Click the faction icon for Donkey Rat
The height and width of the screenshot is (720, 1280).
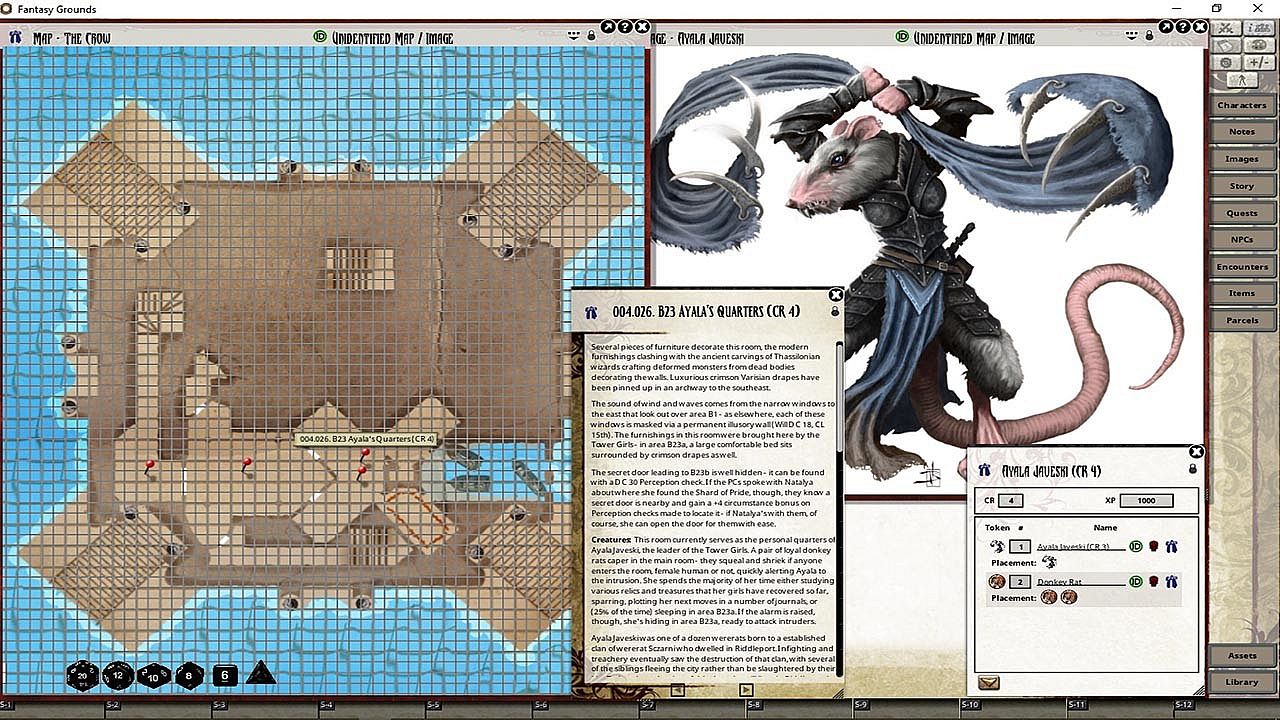(x=1153, y=582)
